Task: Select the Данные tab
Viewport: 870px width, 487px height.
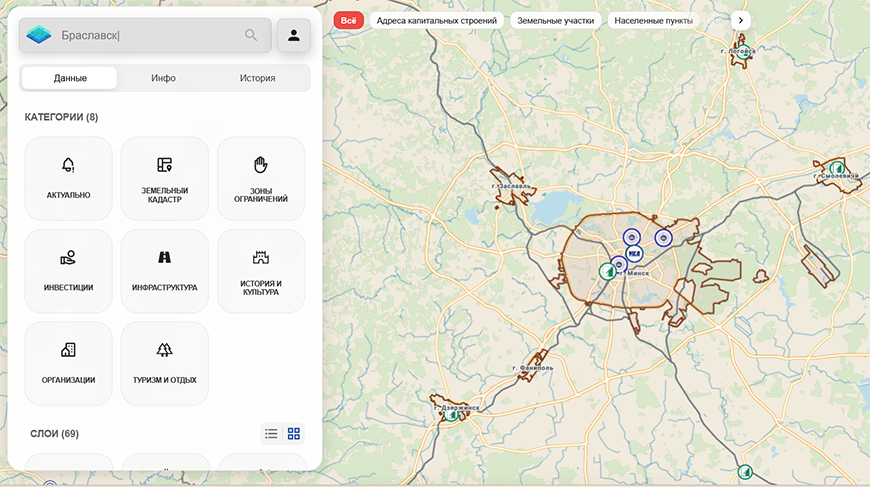Action: point(70,78)
